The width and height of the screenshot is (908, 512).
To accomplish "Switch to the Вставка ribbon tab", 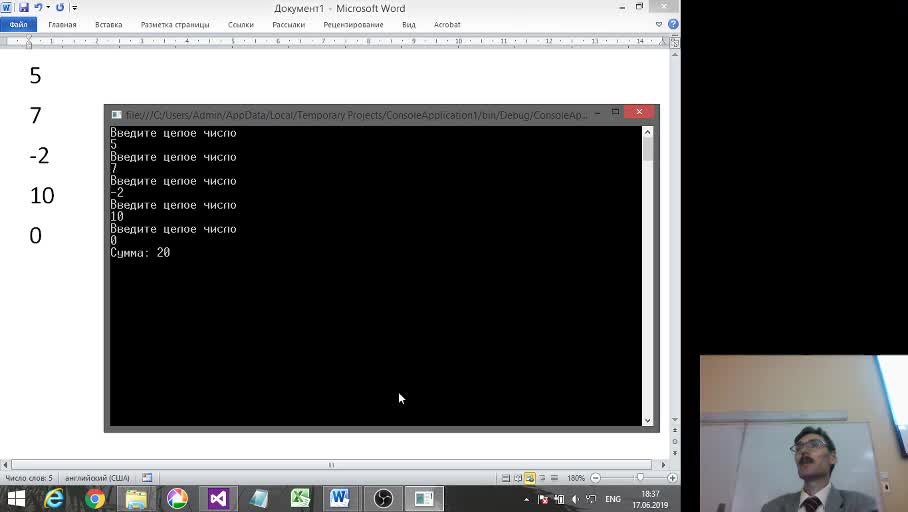I will pyautogui.click(x=109, y=24).
